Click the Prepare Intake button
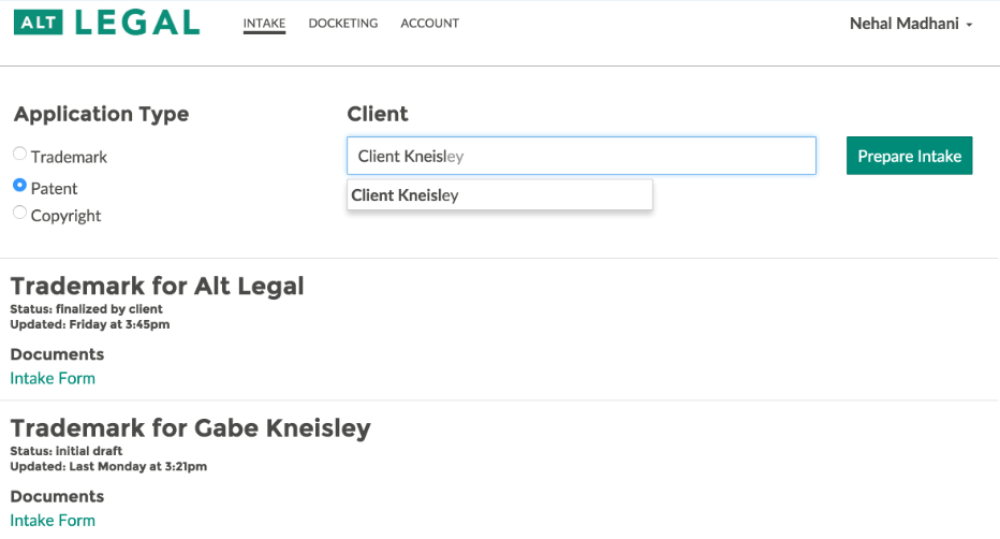The height and width of the screenshot is (539, 1000). 909,156
